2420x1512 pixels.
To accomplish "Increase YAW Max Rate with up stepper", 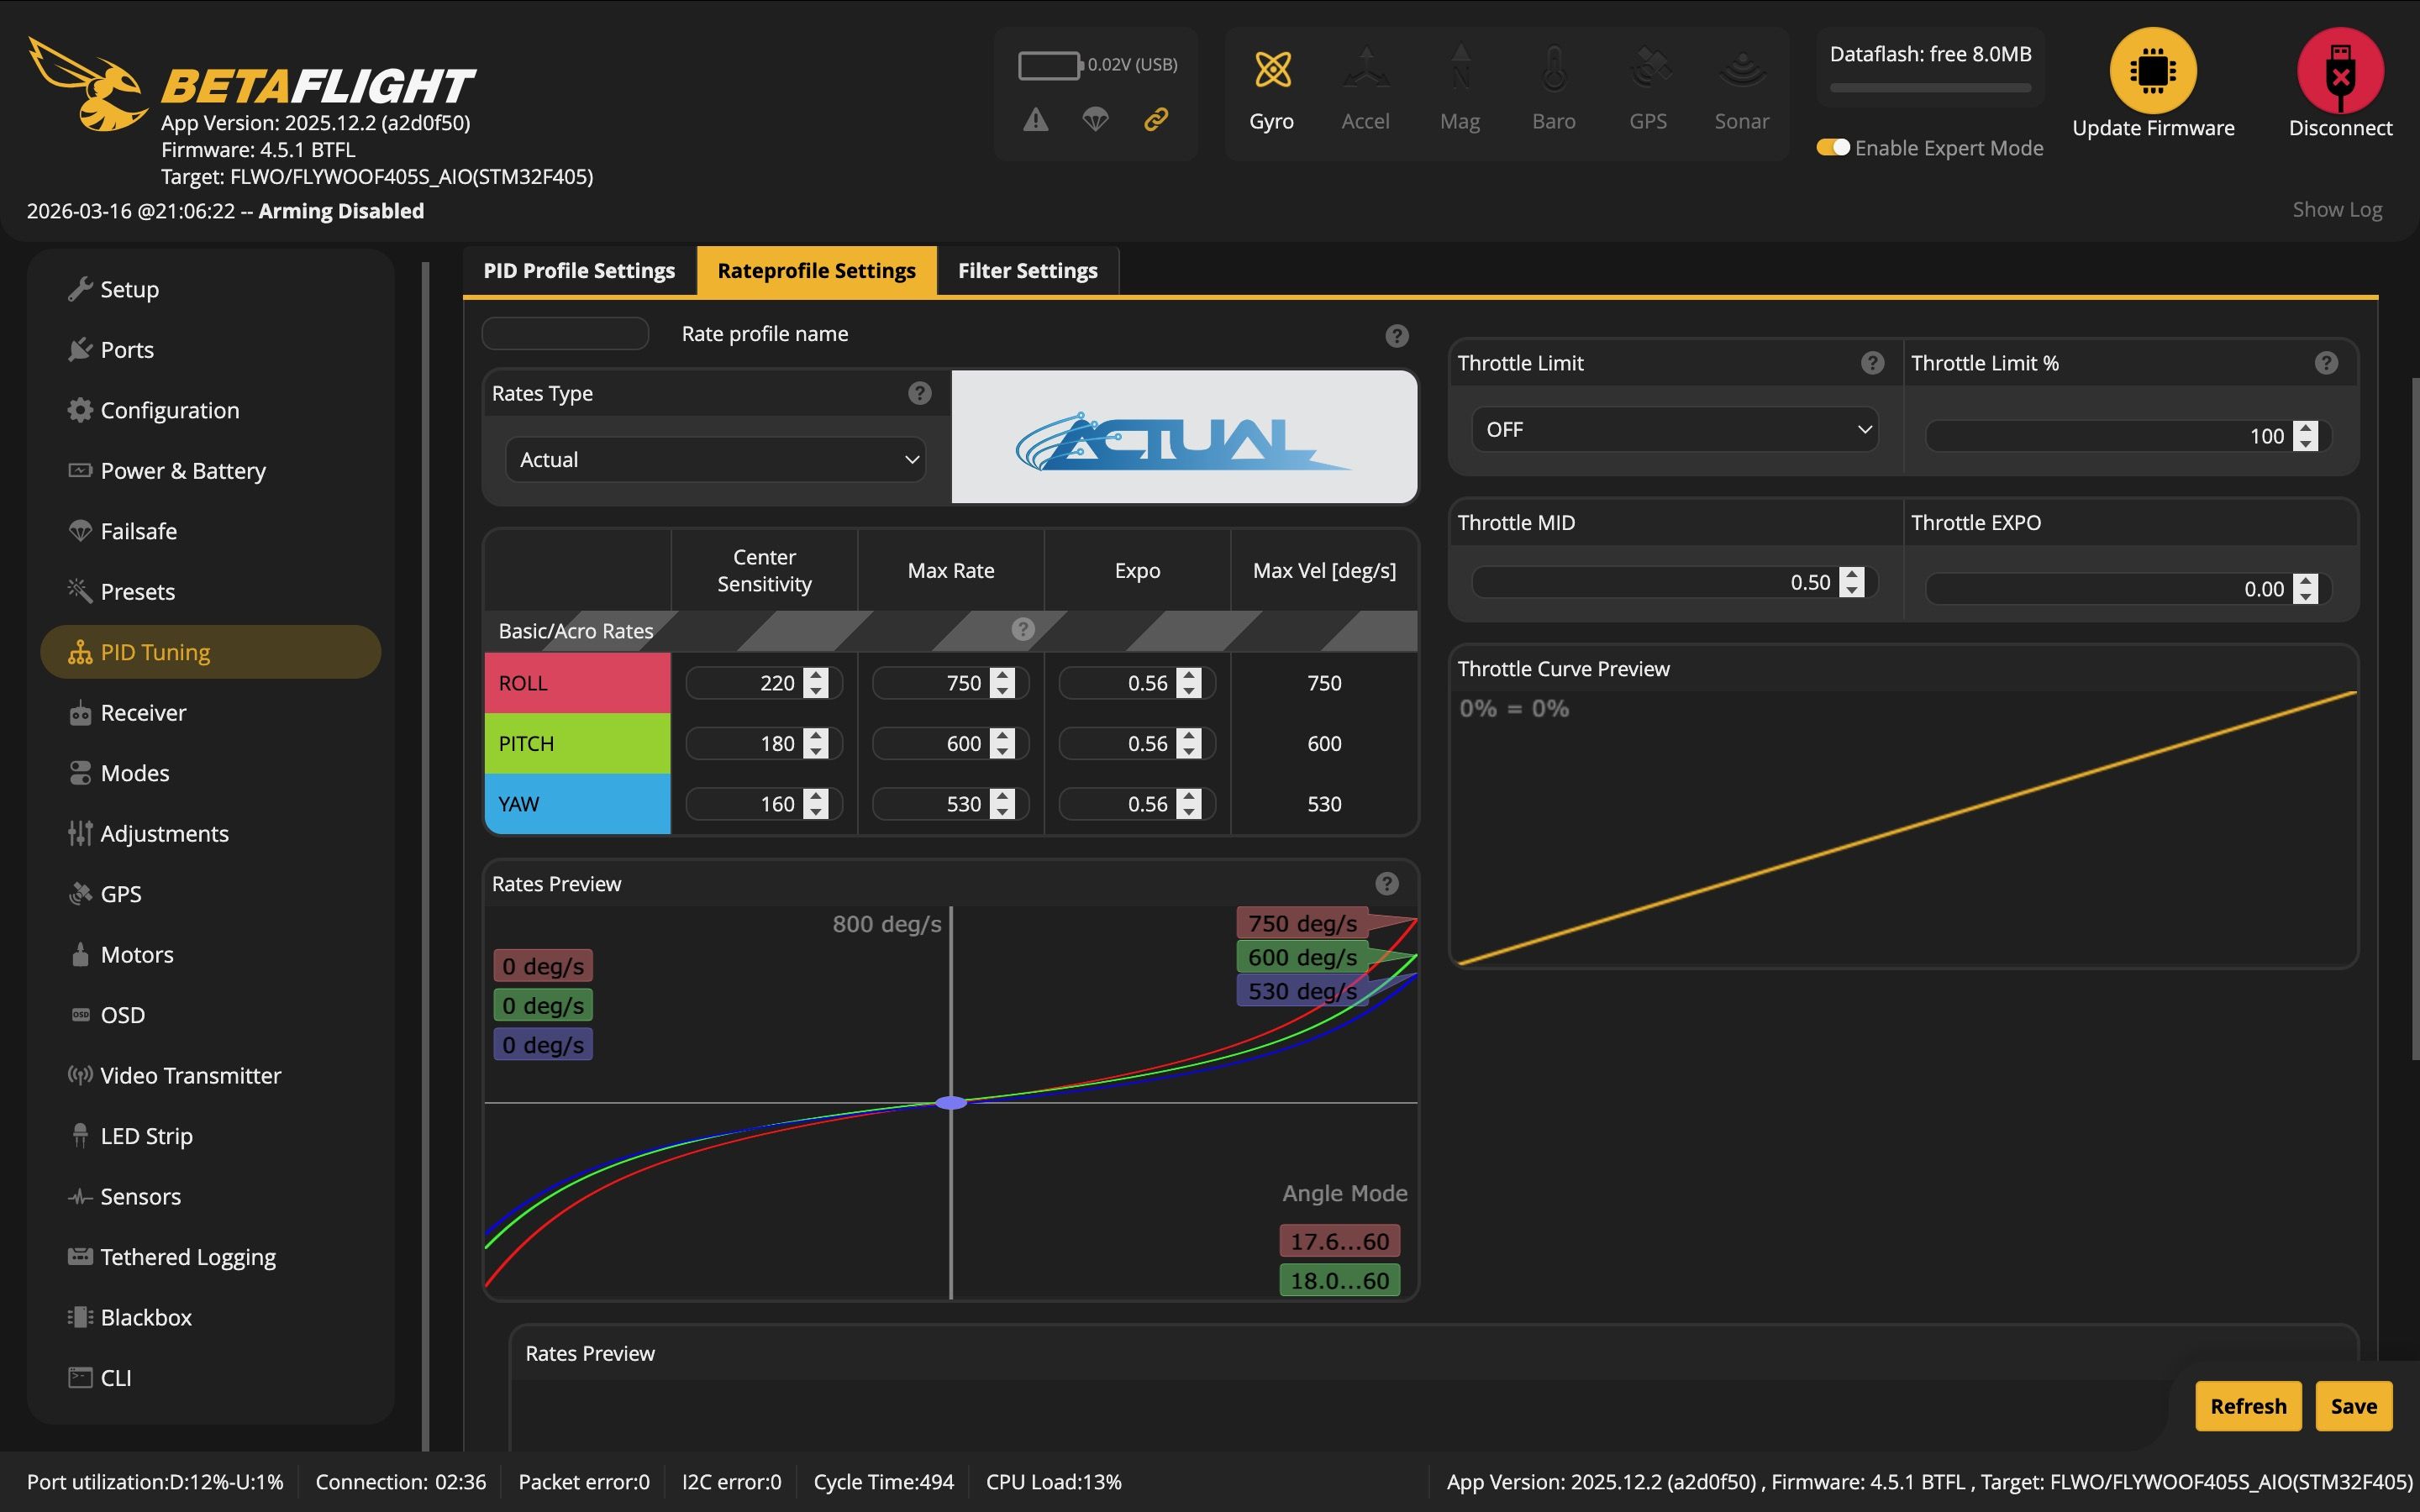I will pyautogui.click(x=1002, y=797).
